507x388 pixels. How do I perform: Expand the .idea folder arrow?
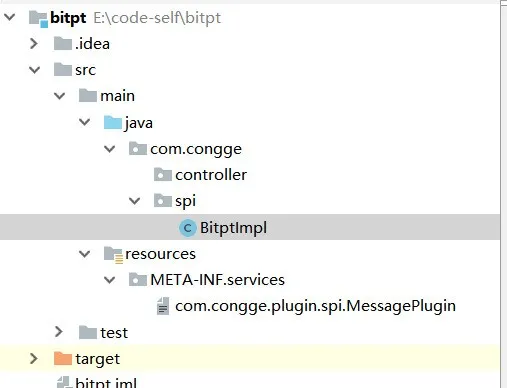click(x=34, y=43)
